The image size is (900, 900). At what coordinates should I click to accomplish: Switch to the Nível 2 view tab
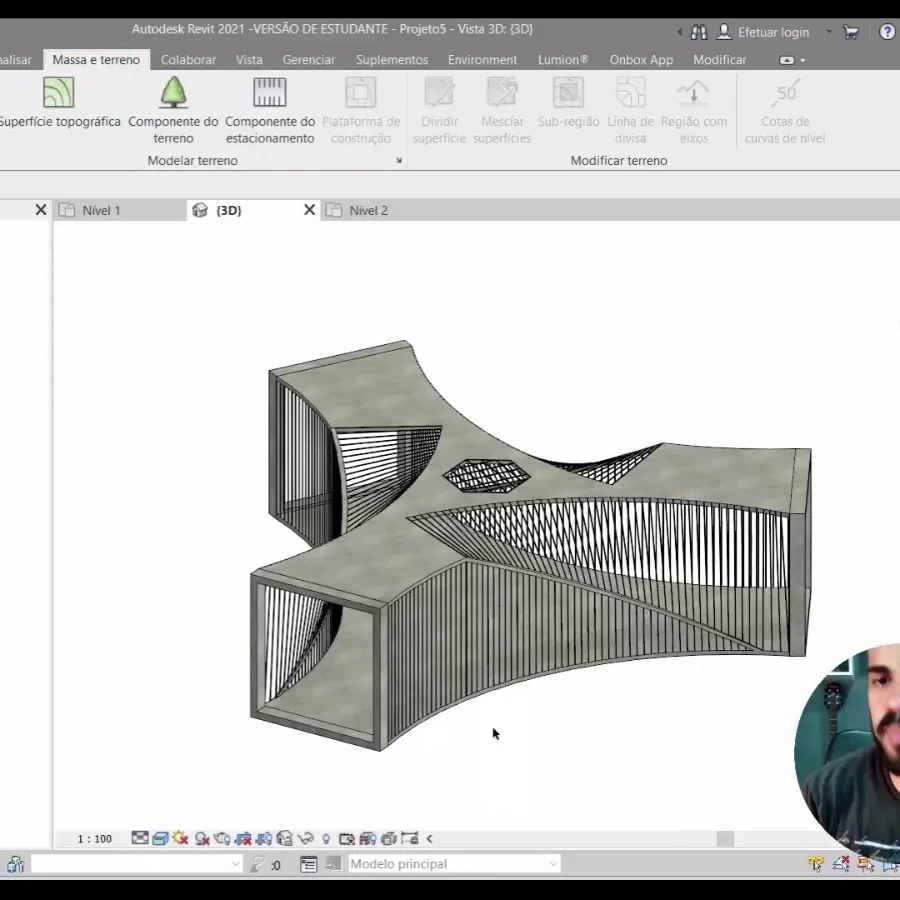coord(367,211)
